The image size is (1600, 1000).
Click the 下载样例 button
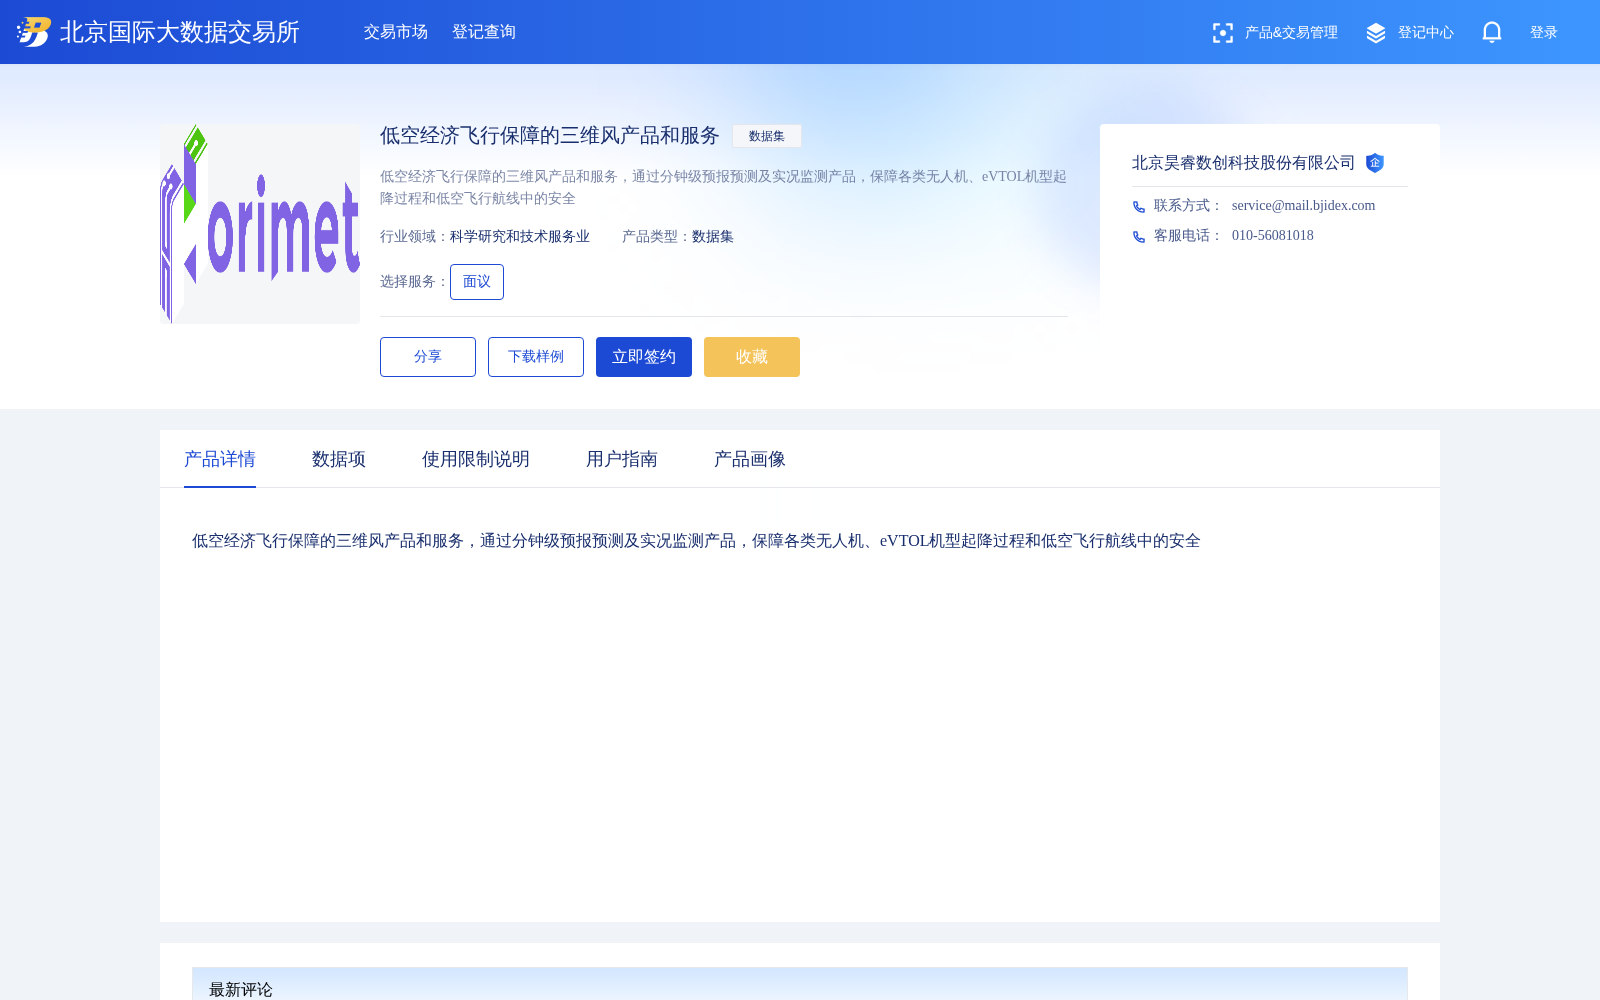coord(536,357)
